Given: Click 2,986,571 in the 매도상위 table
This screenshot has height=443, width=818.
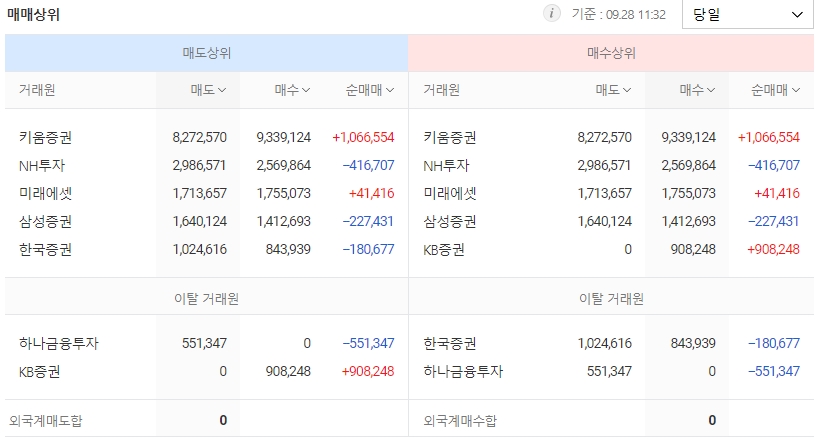Looking at the screenshot, I should click(x=199, y=165).
